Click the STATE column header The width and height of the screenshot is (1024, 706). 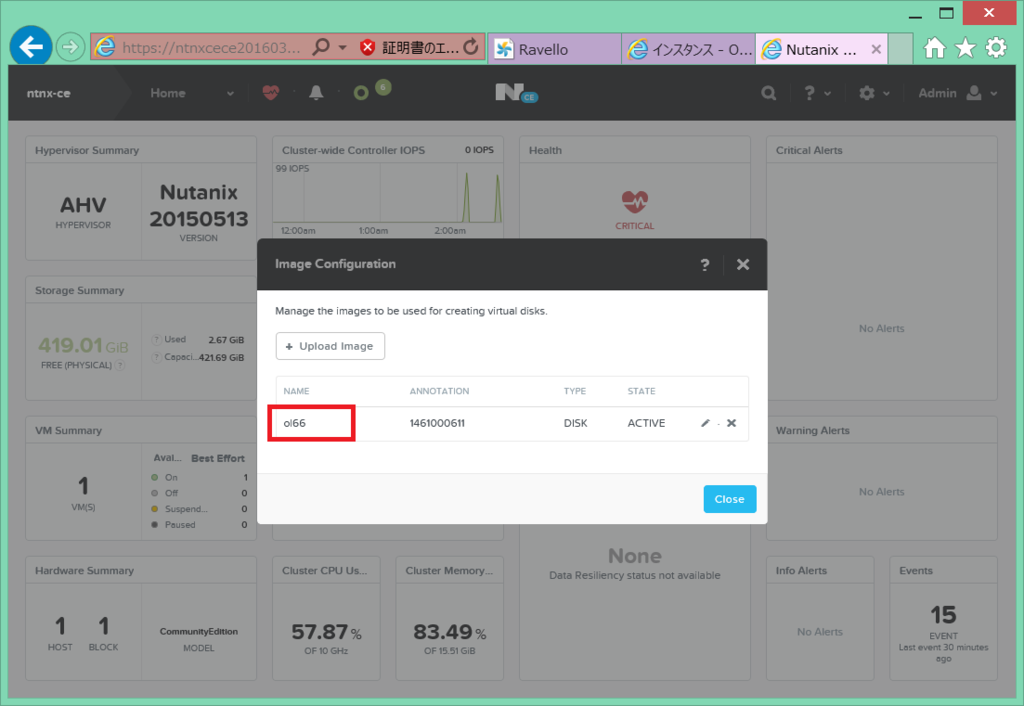[x=641, y=391]
